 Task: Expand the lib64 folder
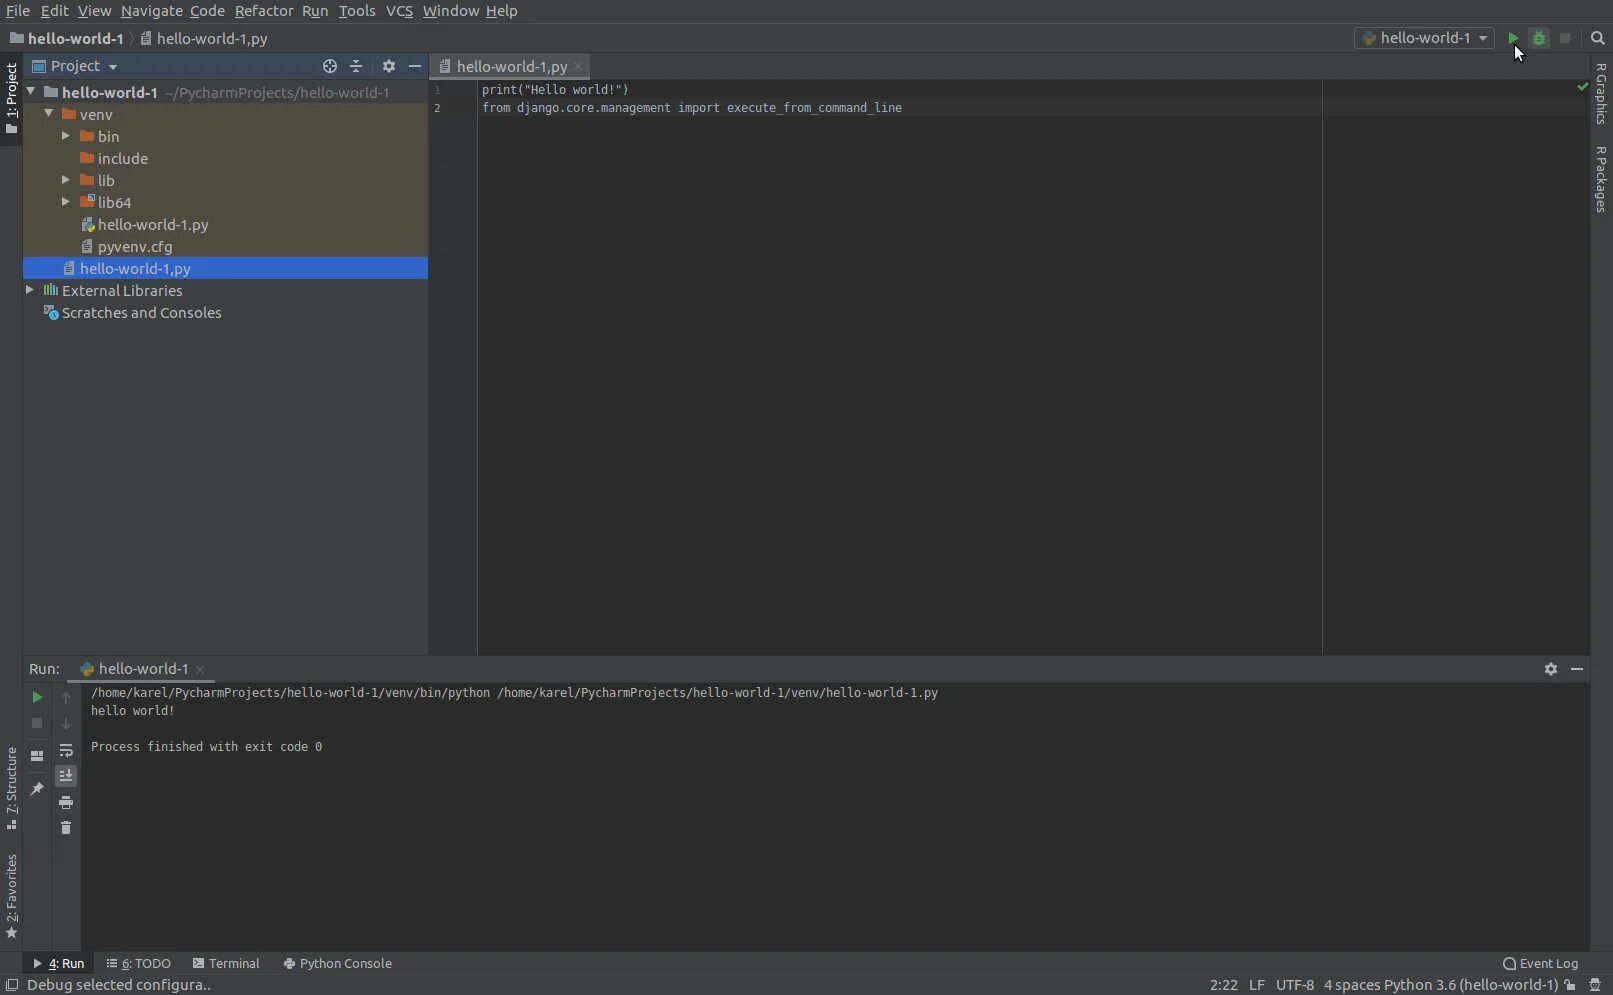click(x=66, y=202)
